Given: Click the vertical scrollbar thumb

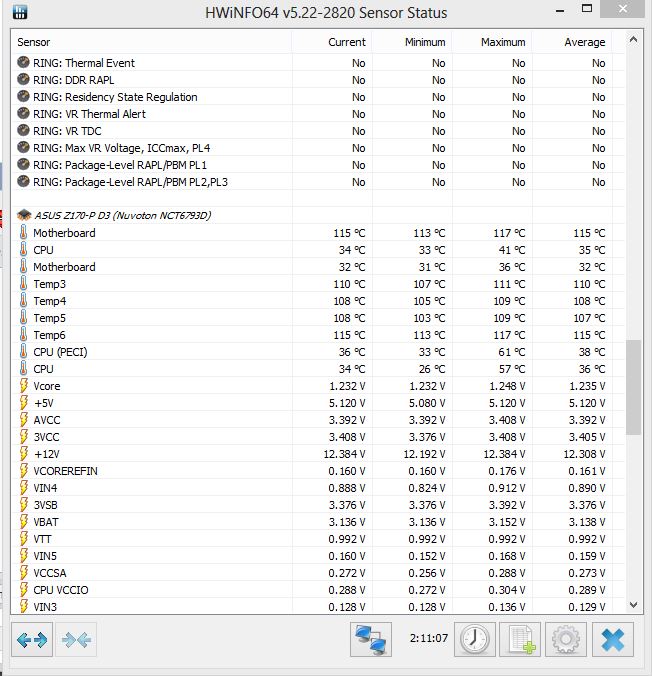Looking at the screenshot, I should [x=633, y=387].
